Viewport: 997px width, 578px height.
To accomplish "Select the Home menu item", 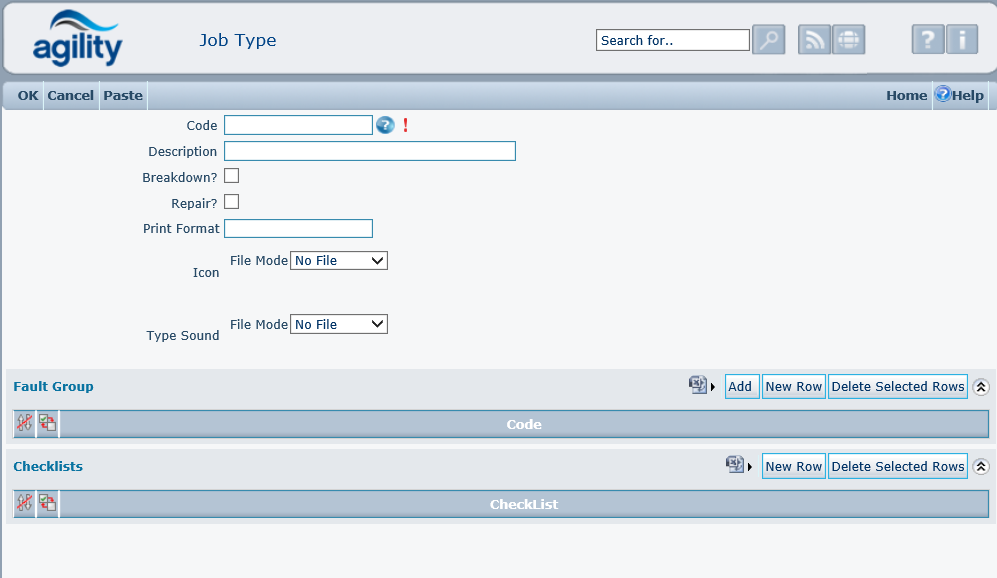I will tap(906, 95).
